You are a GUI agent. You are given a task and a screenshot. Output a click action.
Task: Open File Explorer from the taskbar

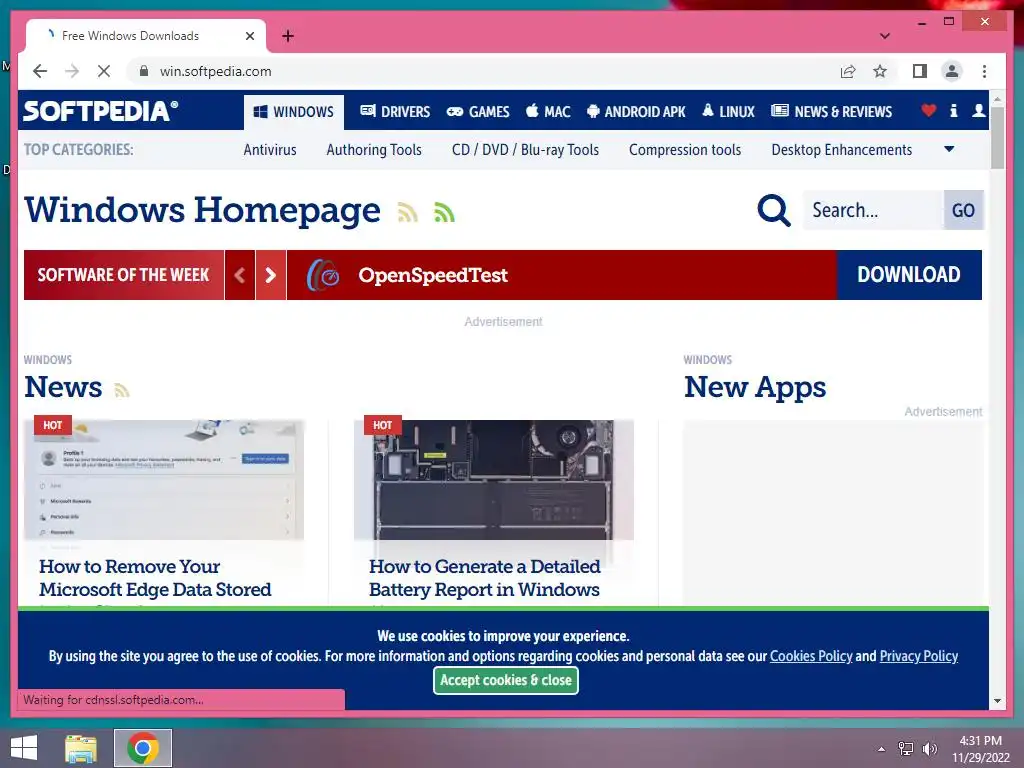click(81, 748)
